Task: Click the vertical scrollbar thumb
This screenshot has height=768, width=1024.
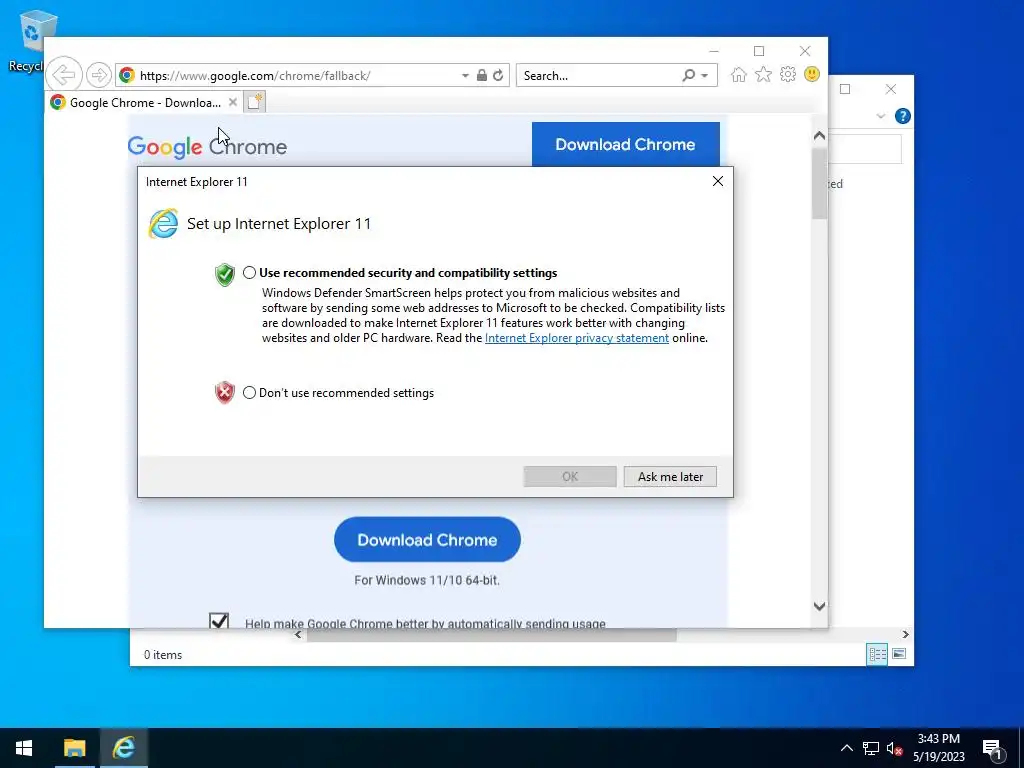Action: [x=820, y=184]
